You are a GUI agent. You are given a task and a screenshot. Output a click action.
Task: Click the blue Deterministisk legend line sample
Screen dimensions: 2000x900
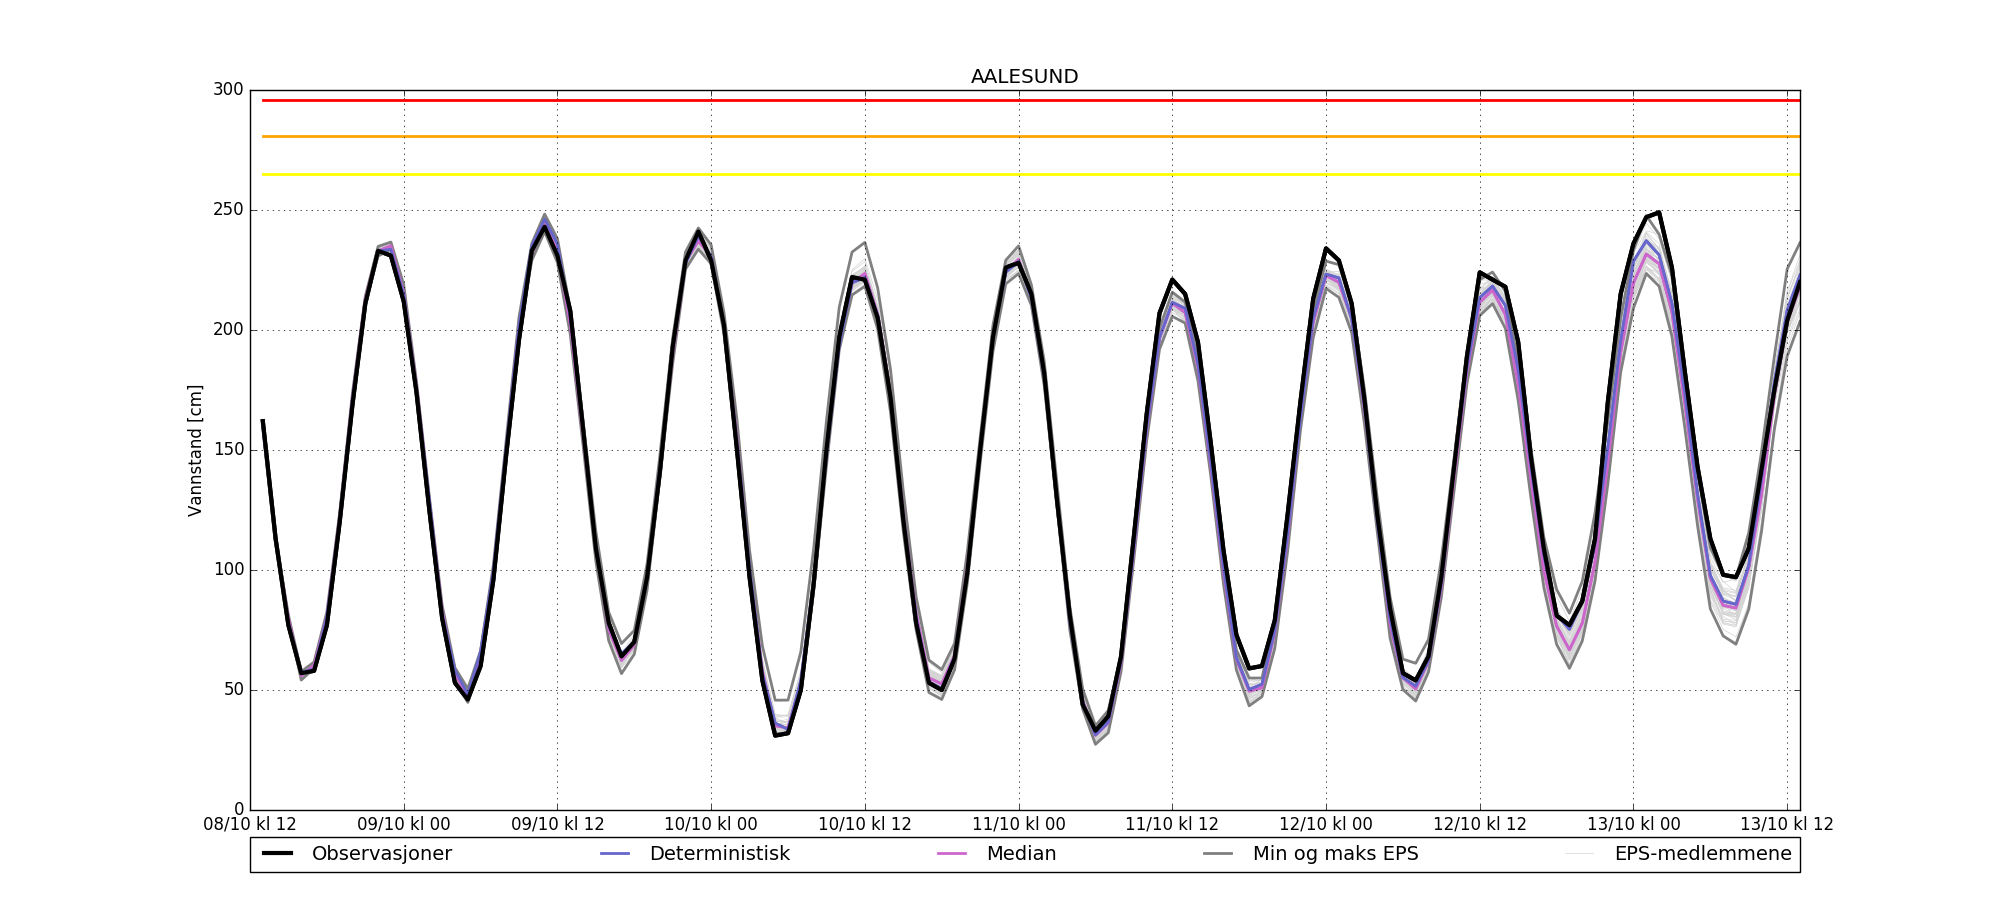pyautogui.click(x=615, y=854)
